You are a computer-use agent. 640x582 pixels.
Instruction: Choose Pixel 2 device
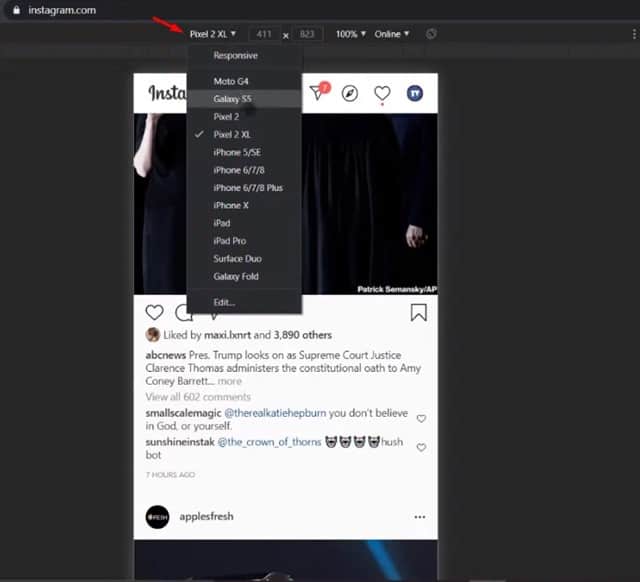(x=244, y=117)
